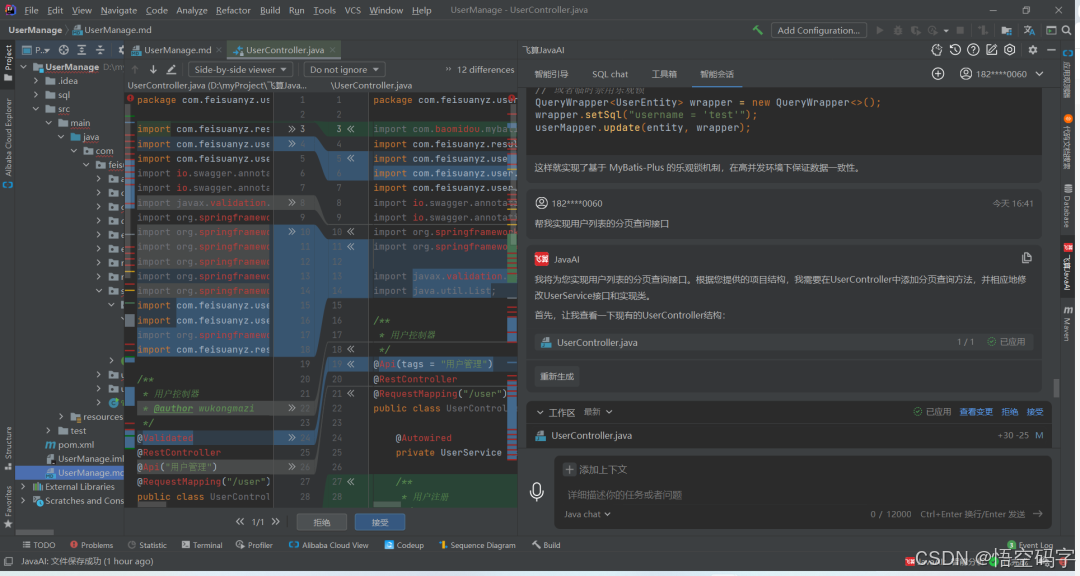Select UserController.java +30 -25 workspace row
This screenshot has width=1080, height=576.
(x=789, y=435)
